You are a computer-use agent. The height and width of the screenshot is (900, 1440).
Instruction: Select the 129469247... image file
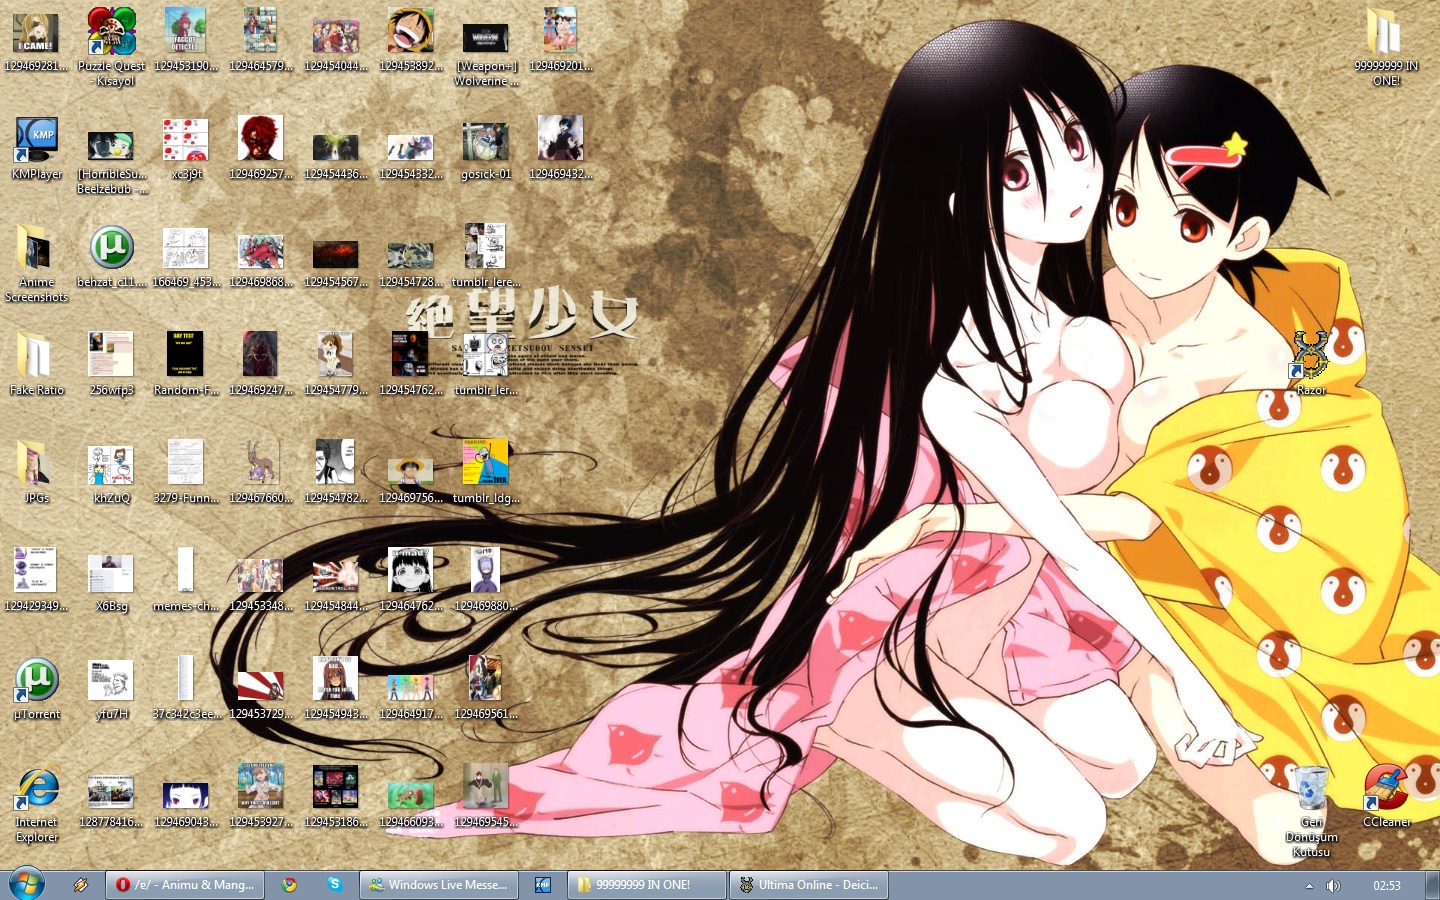click(x=261, y=355)
